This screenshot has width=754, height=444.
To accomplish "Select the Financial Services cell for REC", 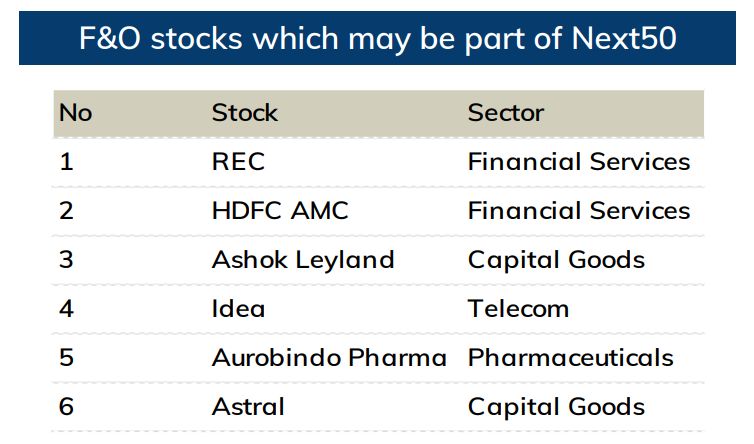I will pos(579,161).
